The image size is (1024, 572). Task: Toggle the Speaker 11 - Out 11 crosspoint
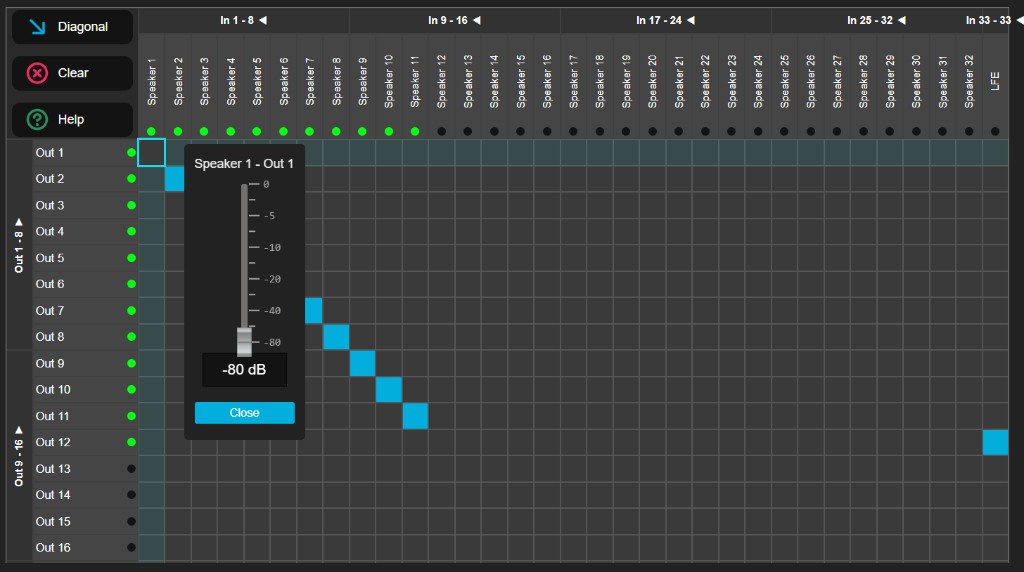[415, 416]
